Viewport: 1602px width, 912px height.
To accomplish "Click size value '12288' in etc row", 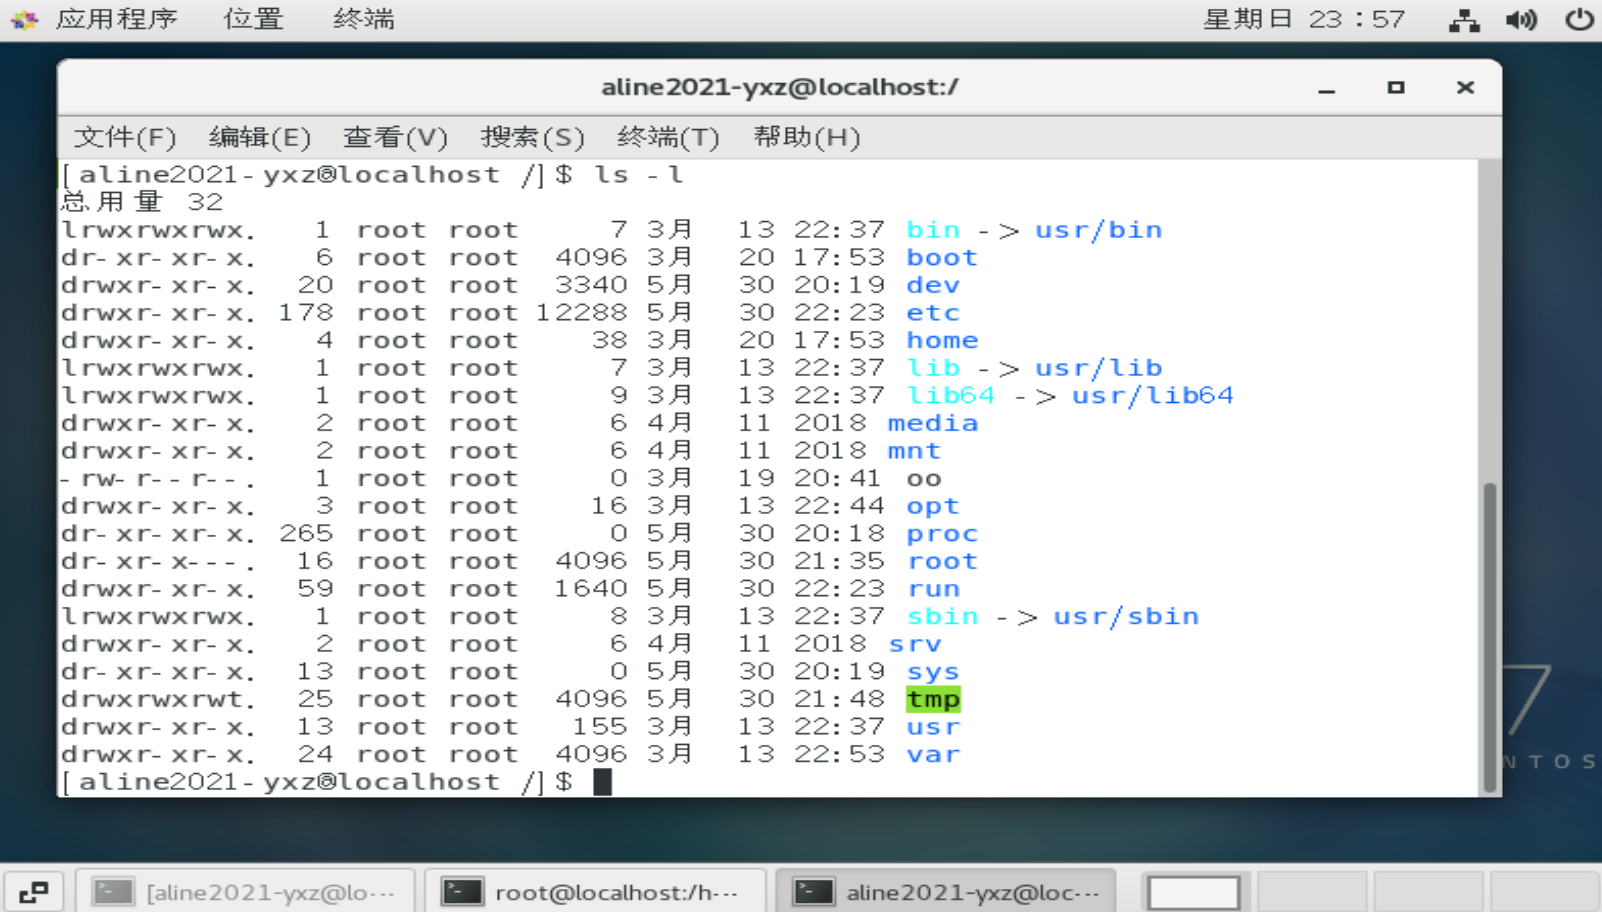I will [582, 313].
